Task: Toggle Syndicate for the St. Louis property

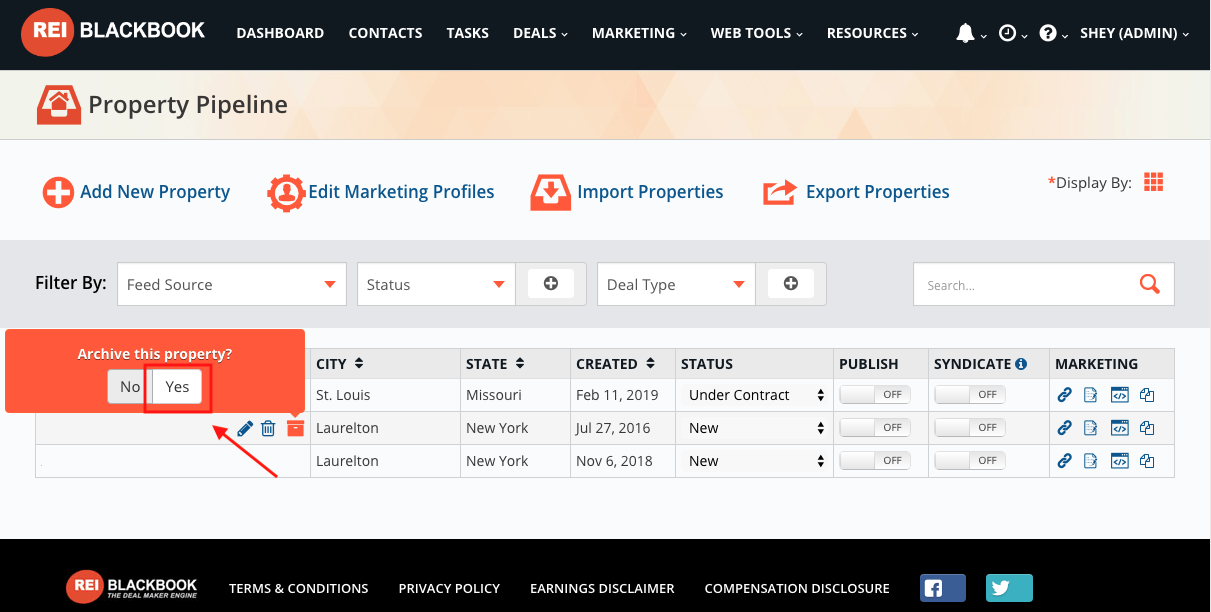Action: pos(970,395)
